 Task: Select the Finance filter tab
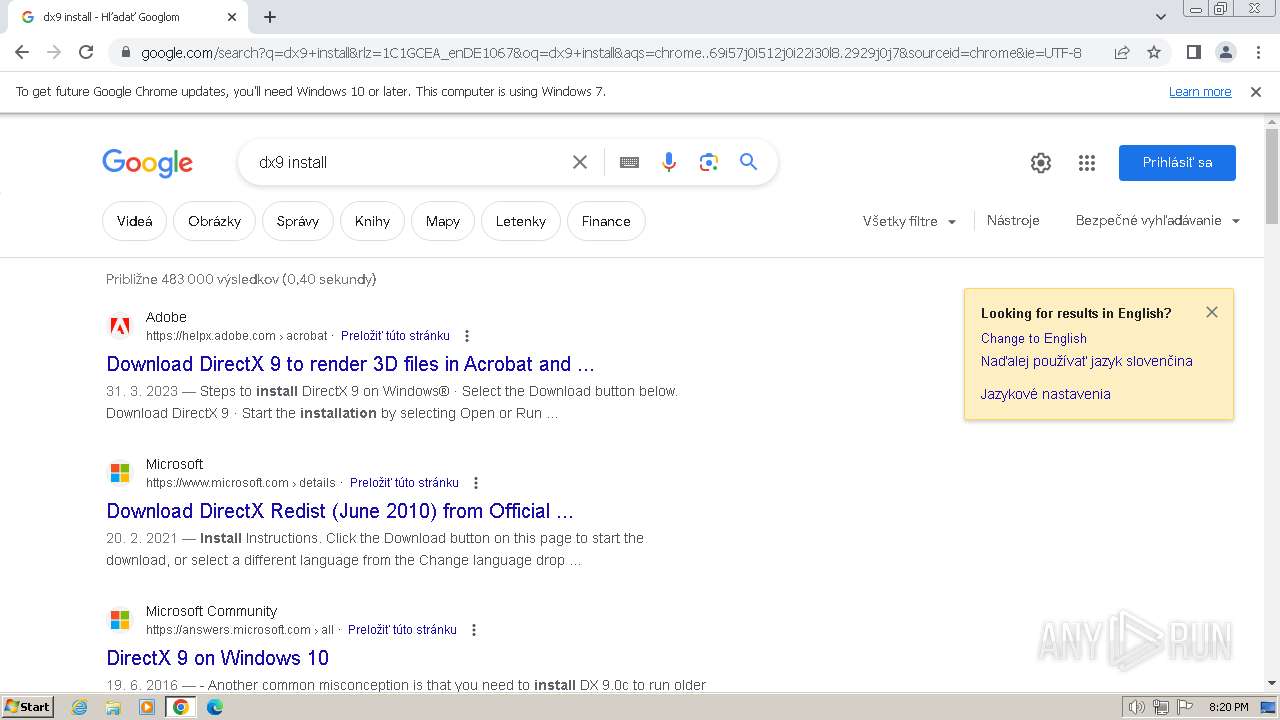(606, 221)
